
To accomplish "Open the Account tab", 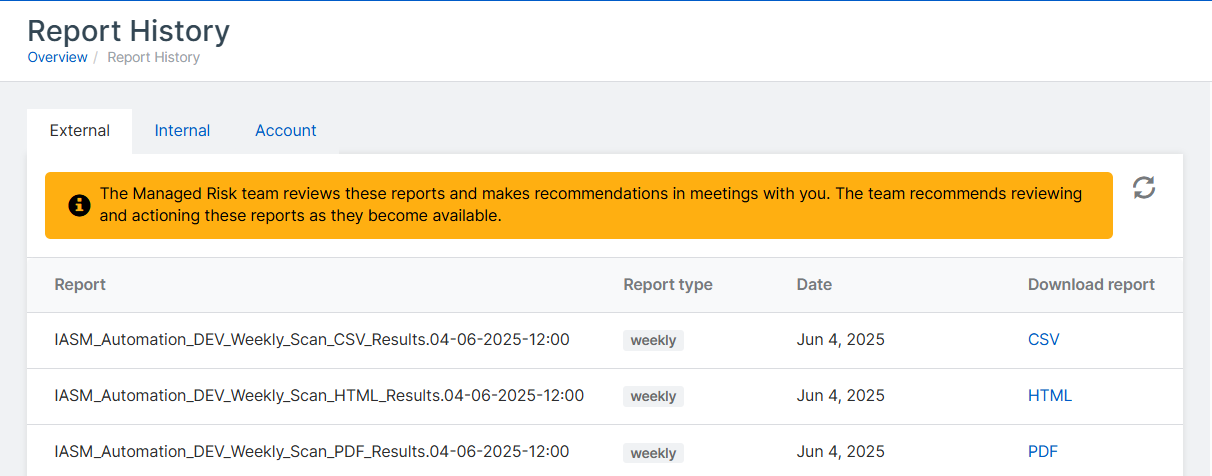I will pos(285,131).
